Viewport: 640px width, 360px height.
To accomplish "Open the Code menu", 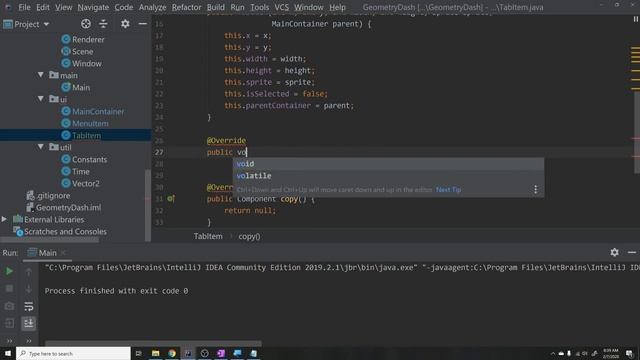I will pyautogui.click(x=123, y=7).
